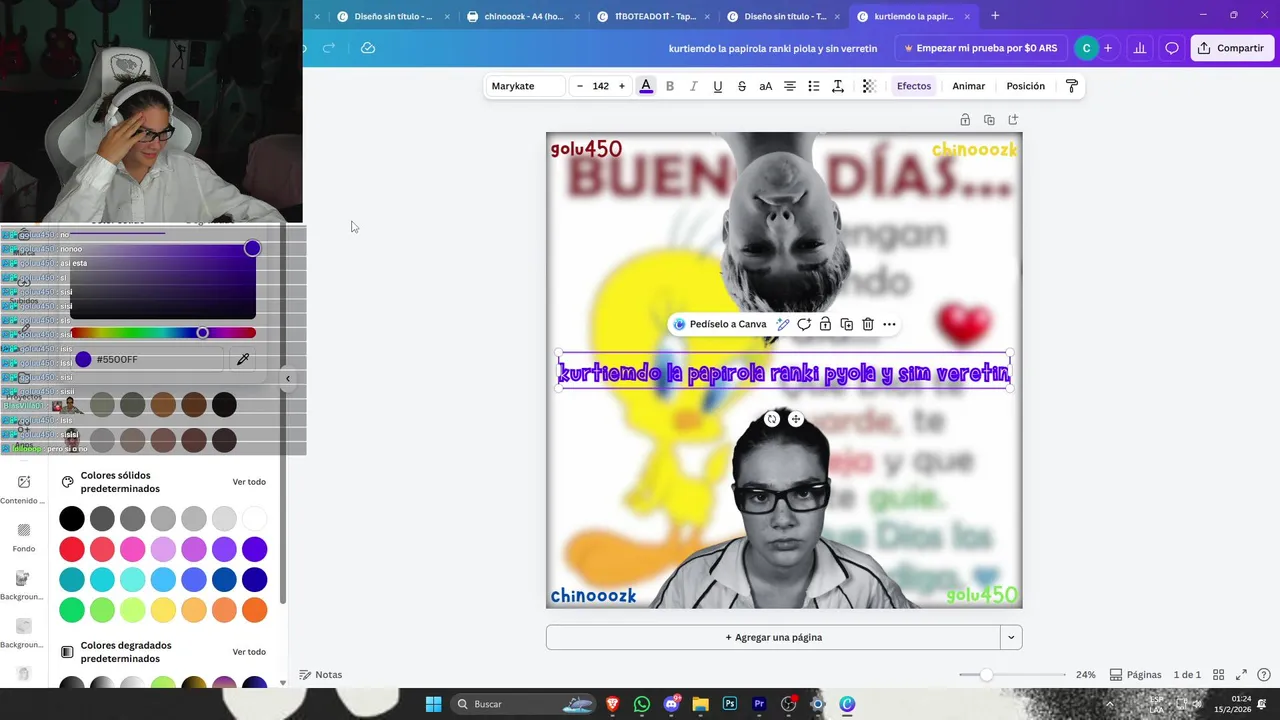Open letter and line spacing options
Viewport: 1280px width, 720px height.
(838, 86)
